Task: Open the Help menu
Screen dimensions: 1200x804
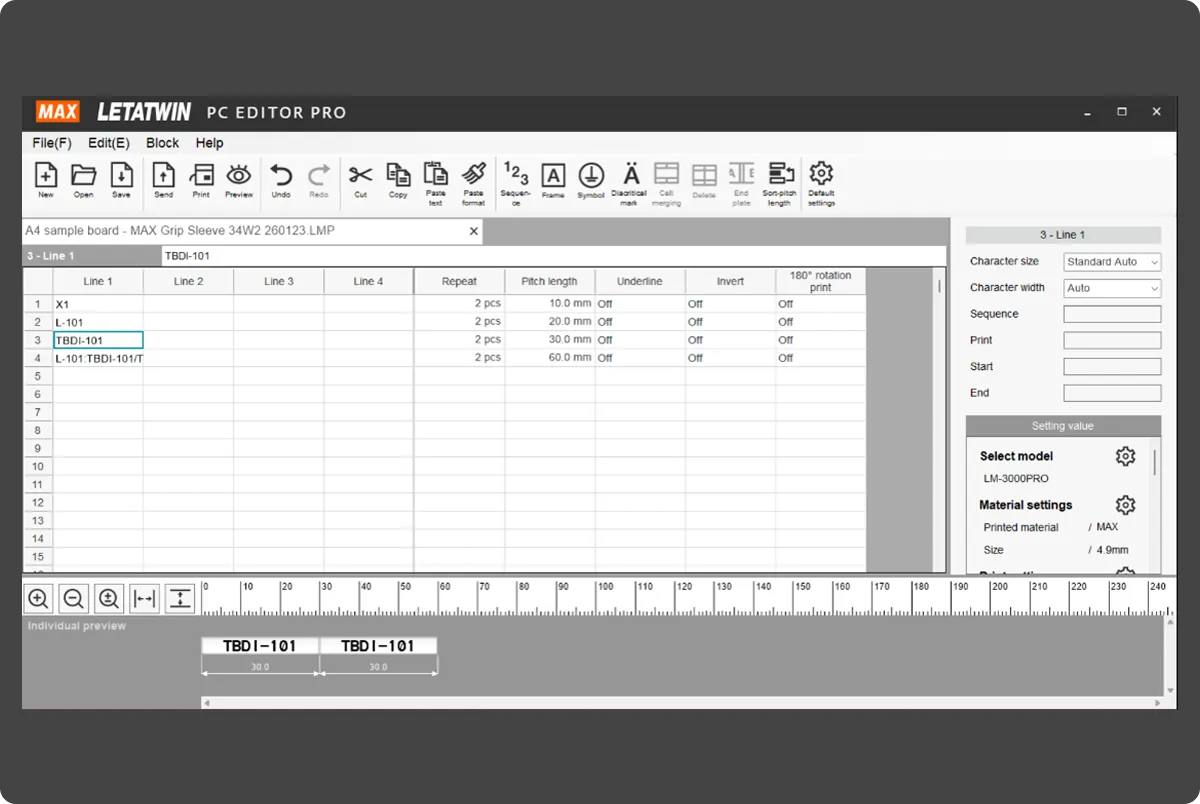Action: (210, 143)
